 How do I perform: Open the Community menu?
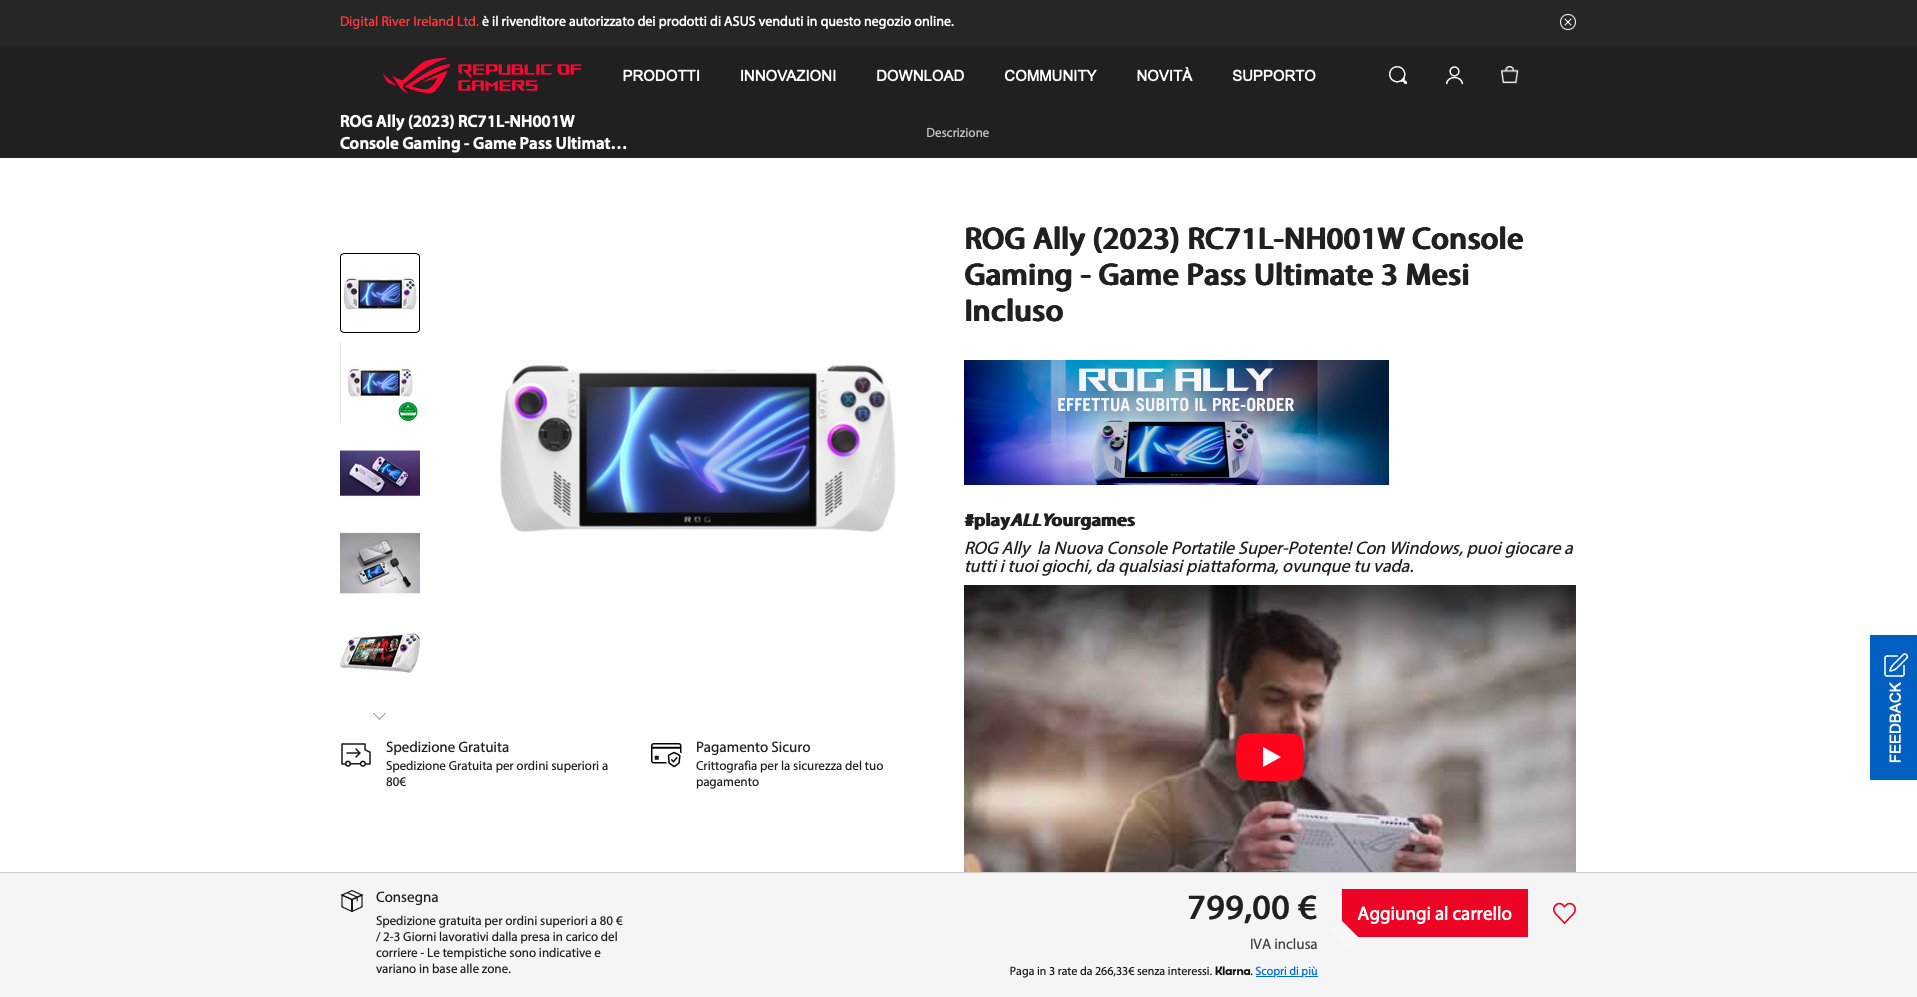1050,76
